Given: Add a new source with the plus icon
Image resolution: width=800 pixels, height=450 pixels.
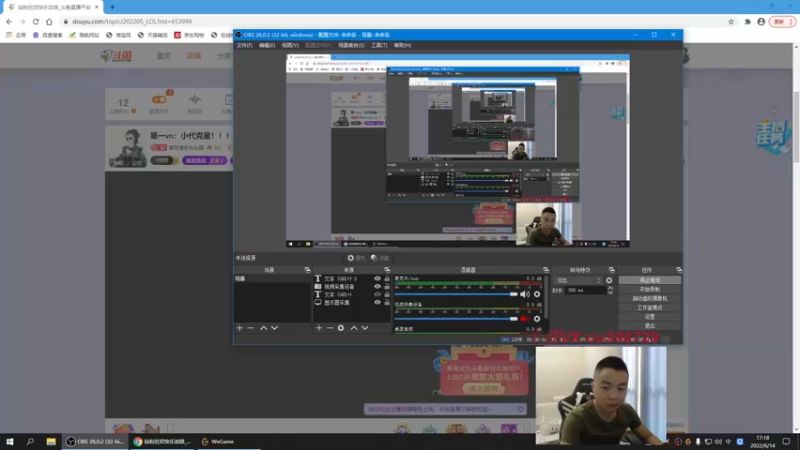Looking at the screenshot, I should [319, 328].
